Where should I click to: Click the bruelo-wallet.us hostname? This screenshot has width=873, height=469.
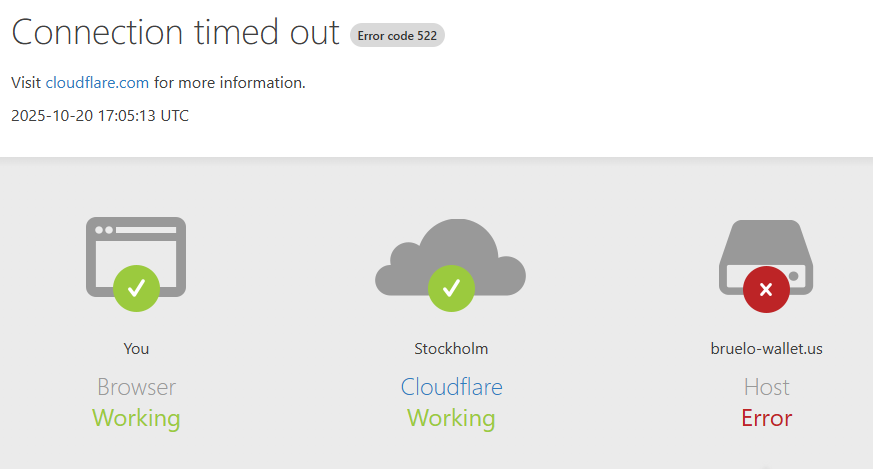pyautogui.click(x=766, y=349)
